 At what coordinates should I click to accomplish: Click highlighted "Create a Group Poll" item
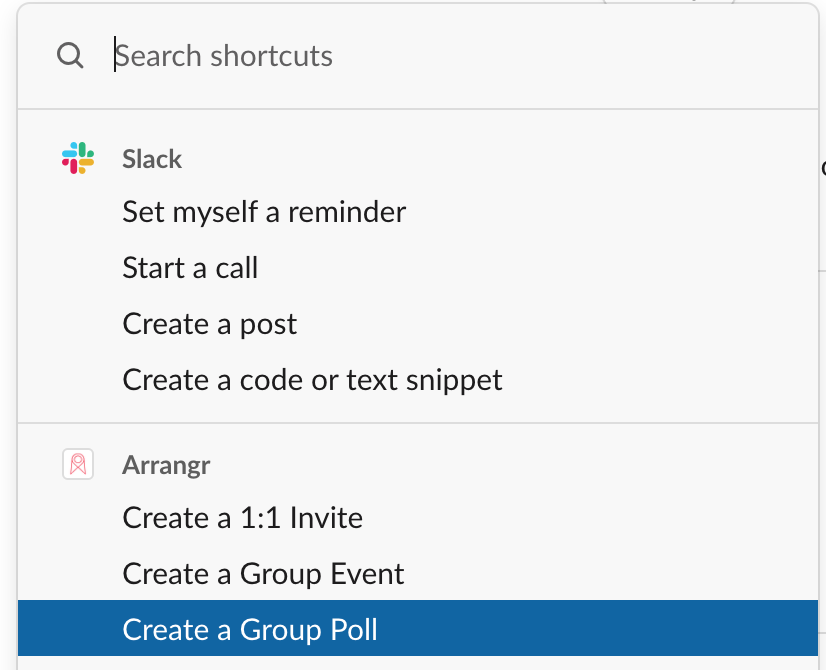[250, 630]
